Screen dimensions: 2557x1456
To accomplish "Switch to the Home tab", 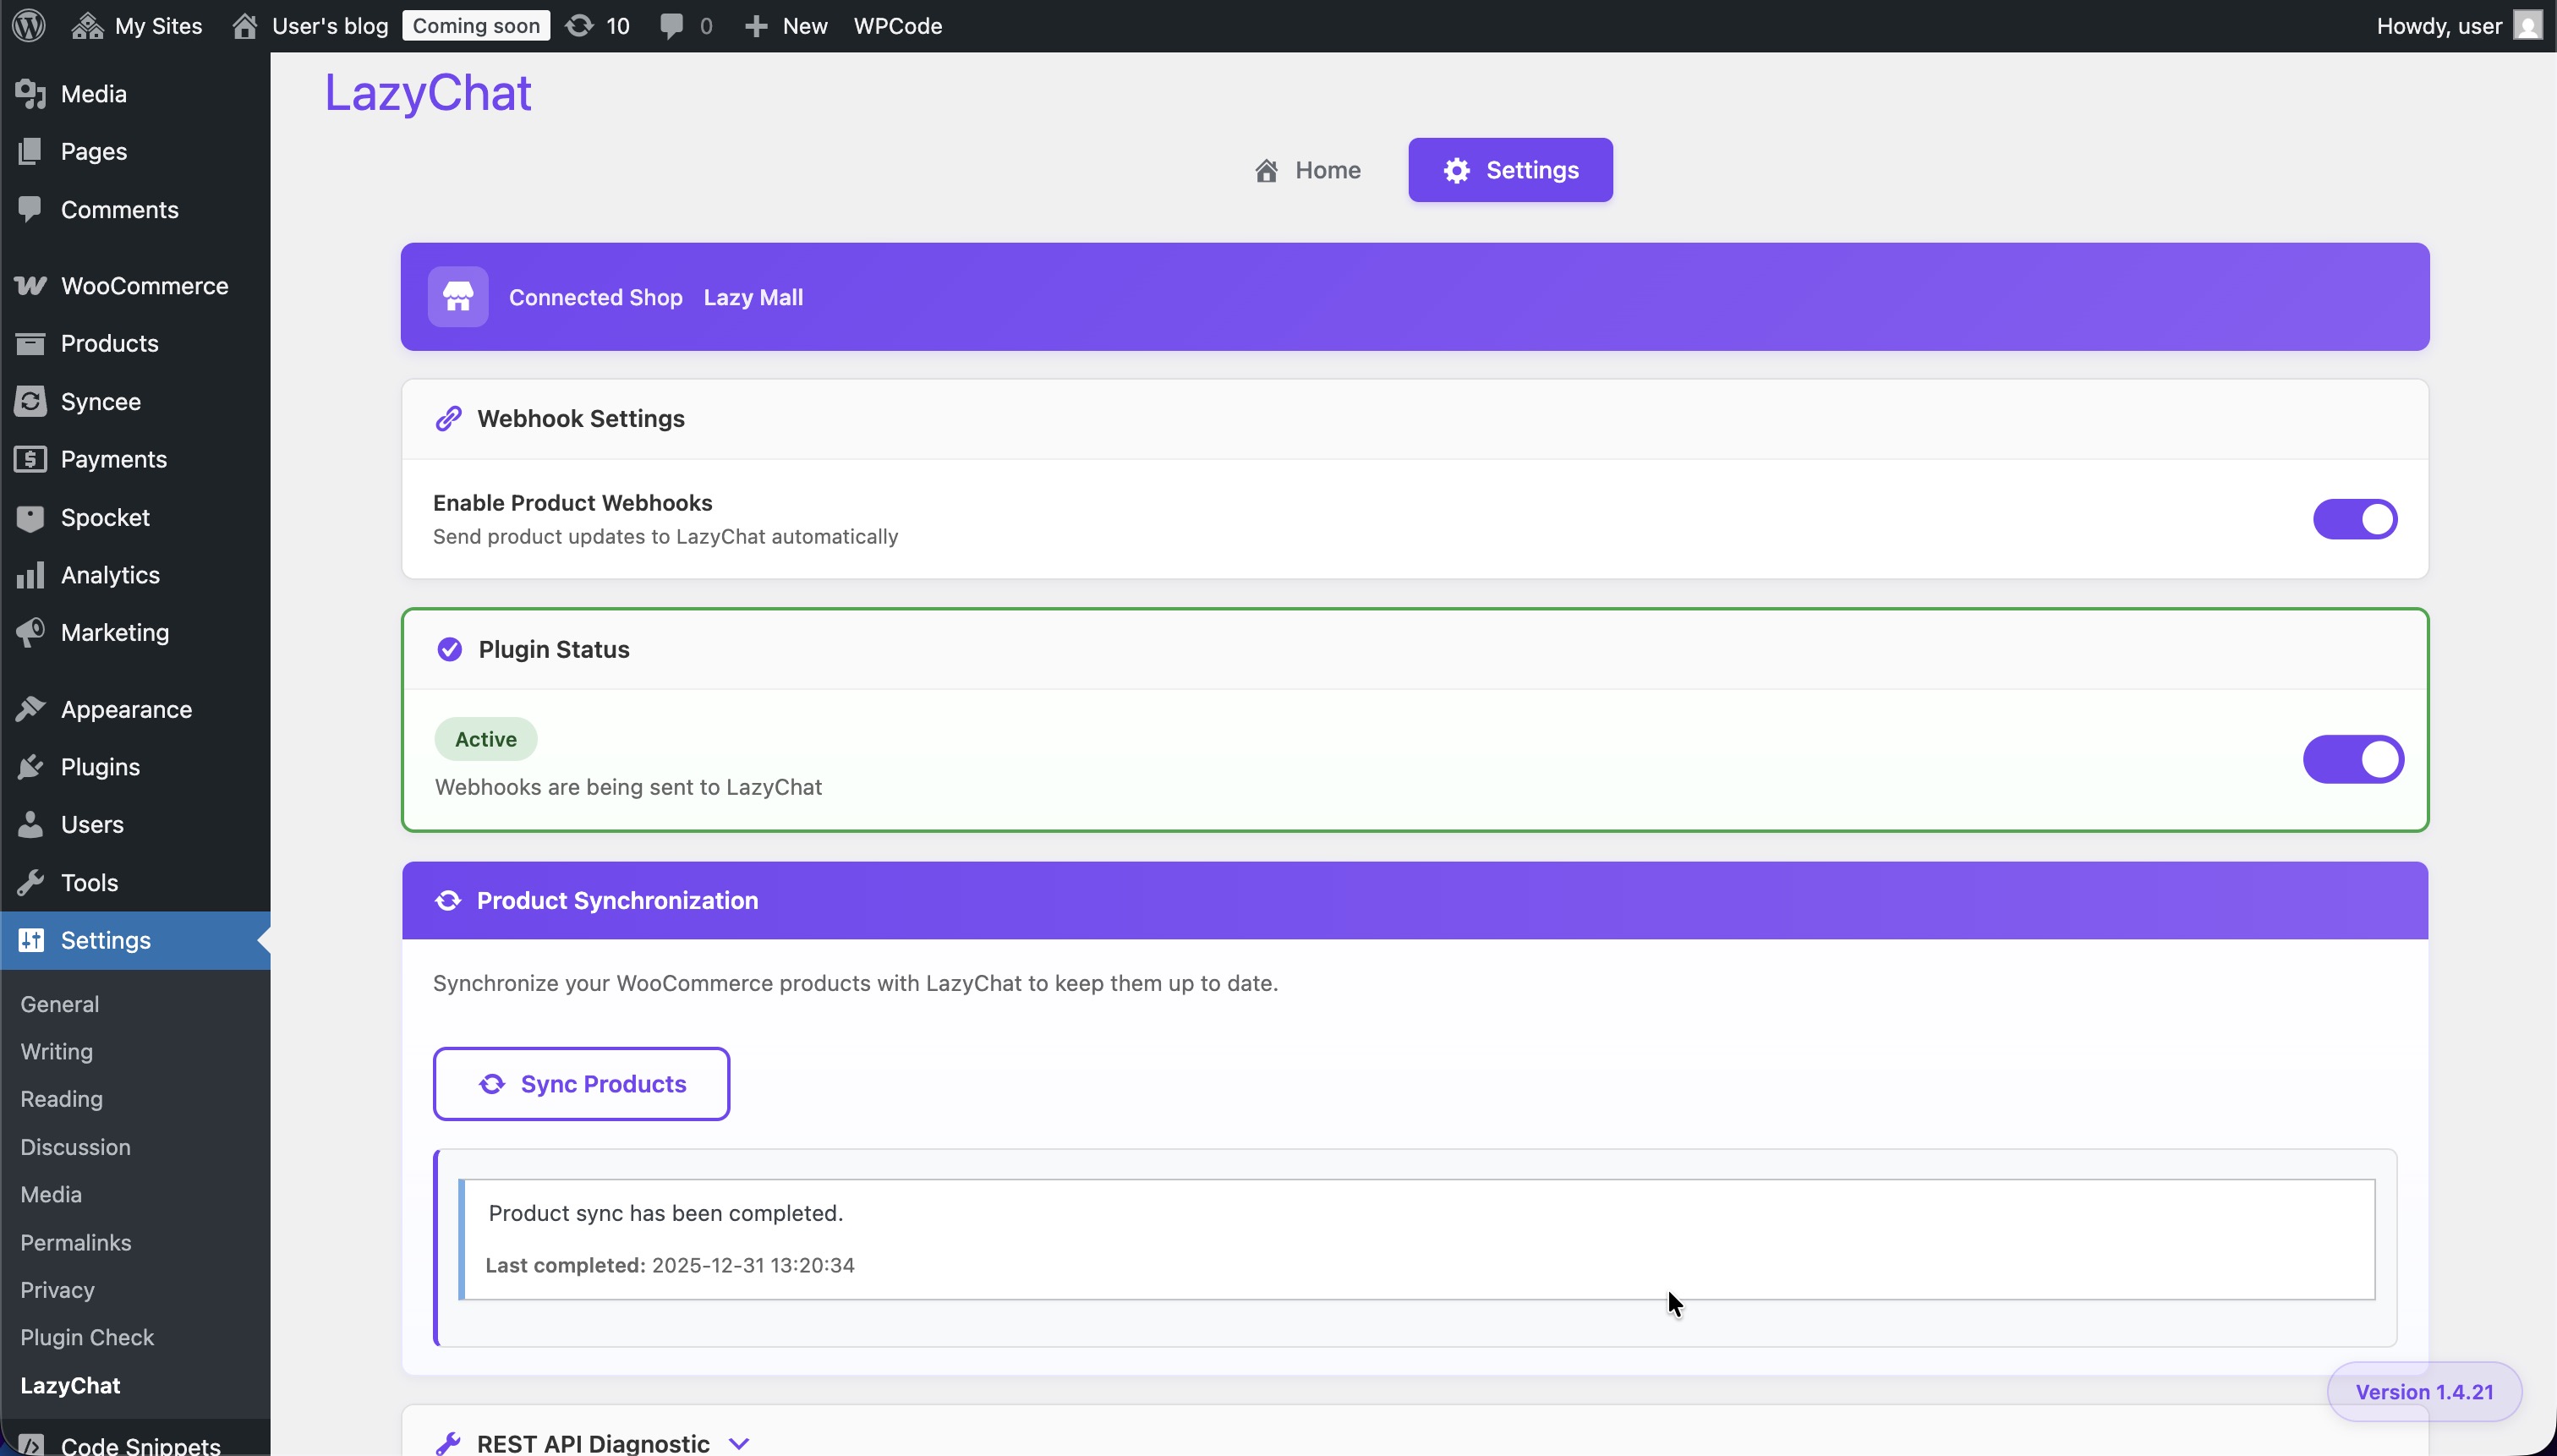I will pyautogui.click(x=1308, y=170).
